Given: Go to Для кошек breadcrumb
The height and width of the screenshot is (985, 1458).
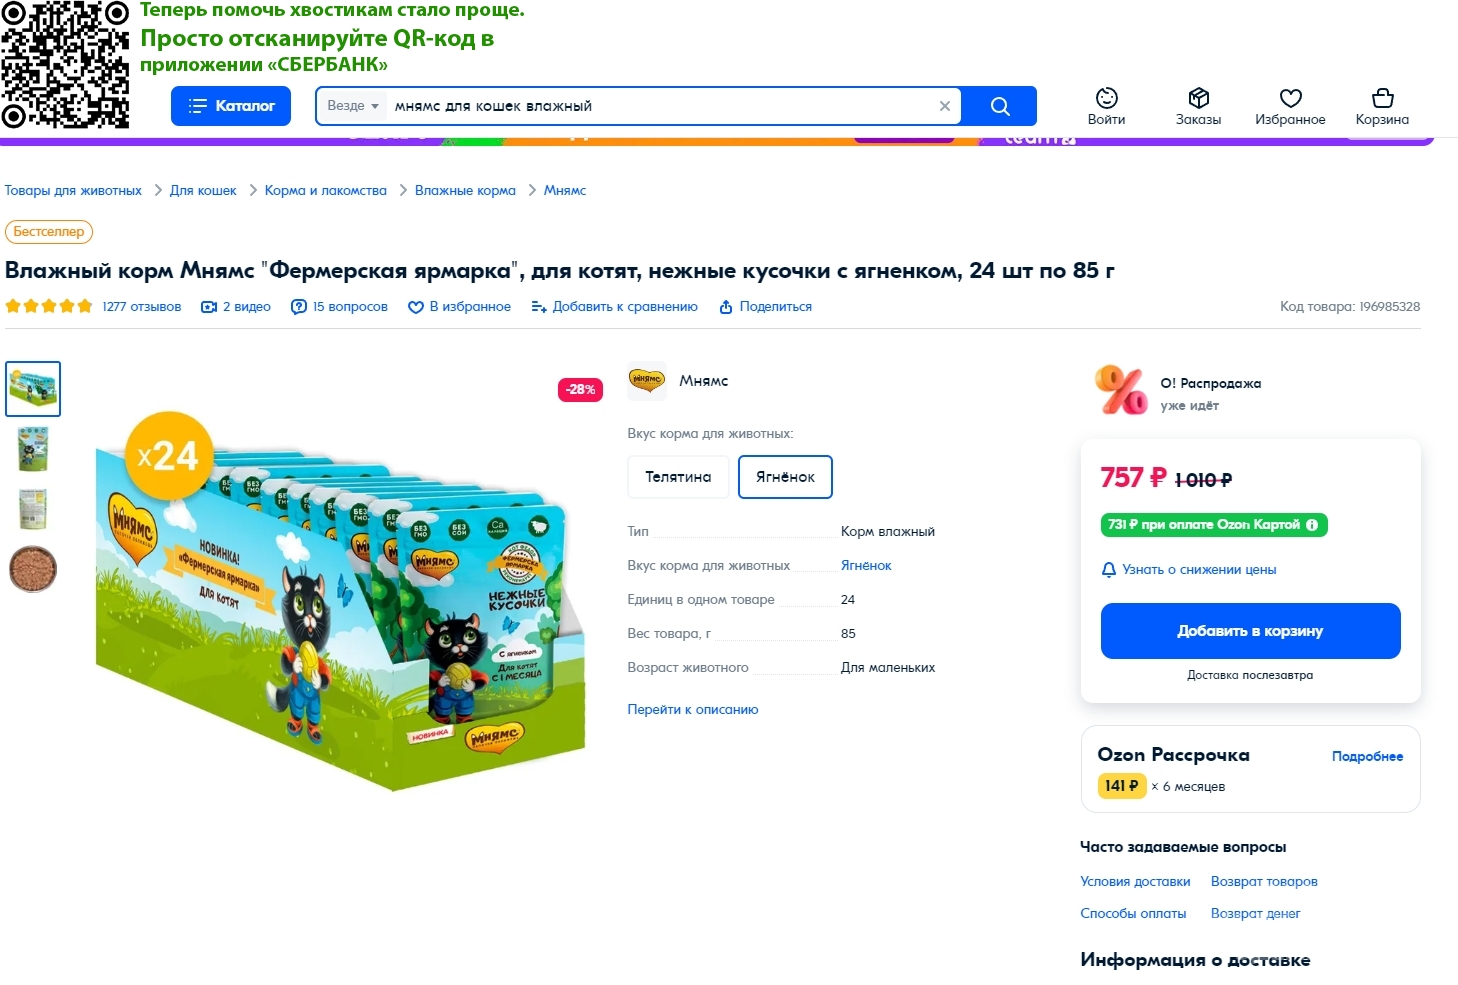Looking at the screenshot, I should pos(203,191).
